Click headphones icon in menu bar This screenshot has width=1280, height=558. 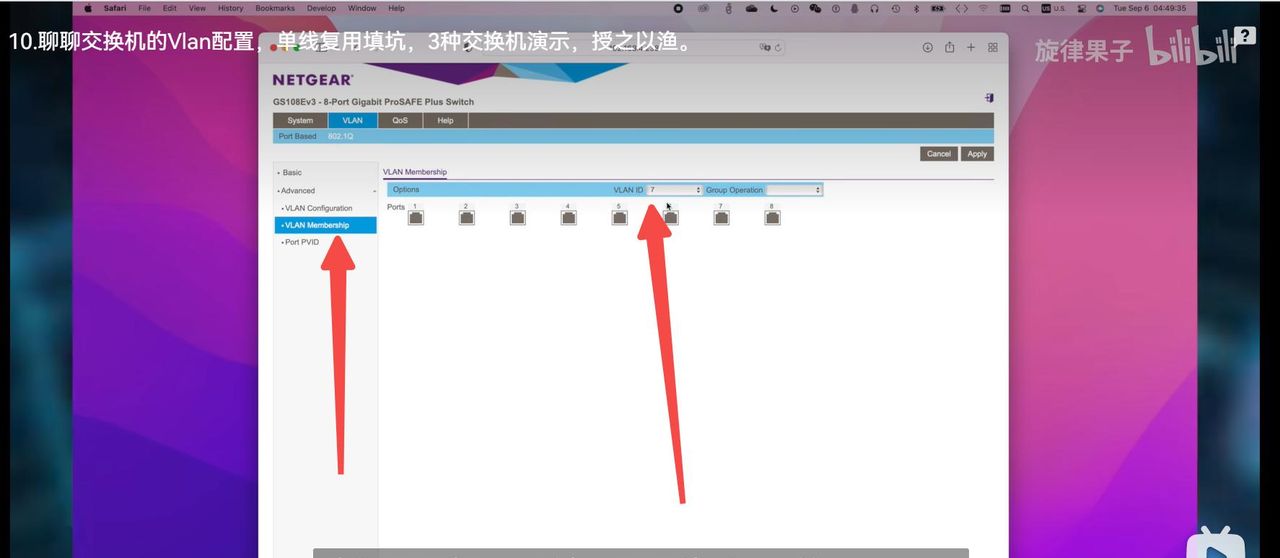(x=875, y=8)
